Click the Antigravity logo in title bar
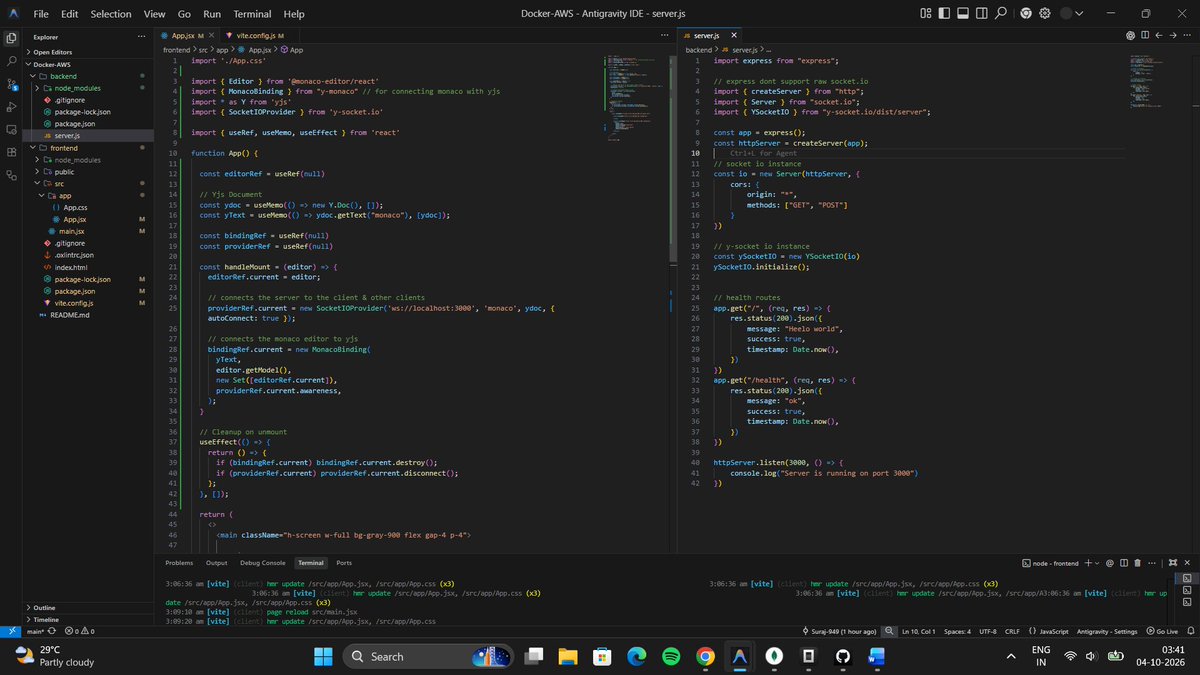1200x675 pixels. click(11, 14)
